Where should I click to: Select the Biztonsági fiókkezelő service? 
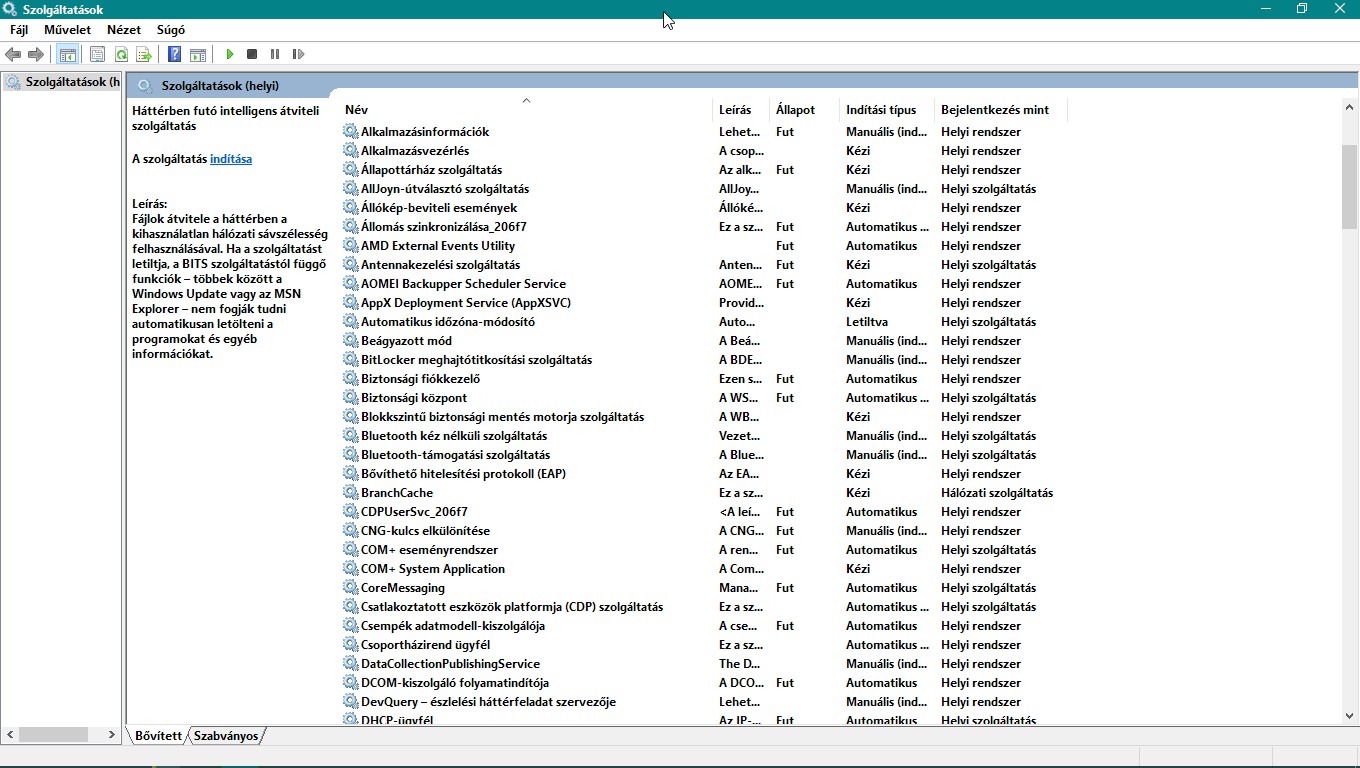[704, 378]
